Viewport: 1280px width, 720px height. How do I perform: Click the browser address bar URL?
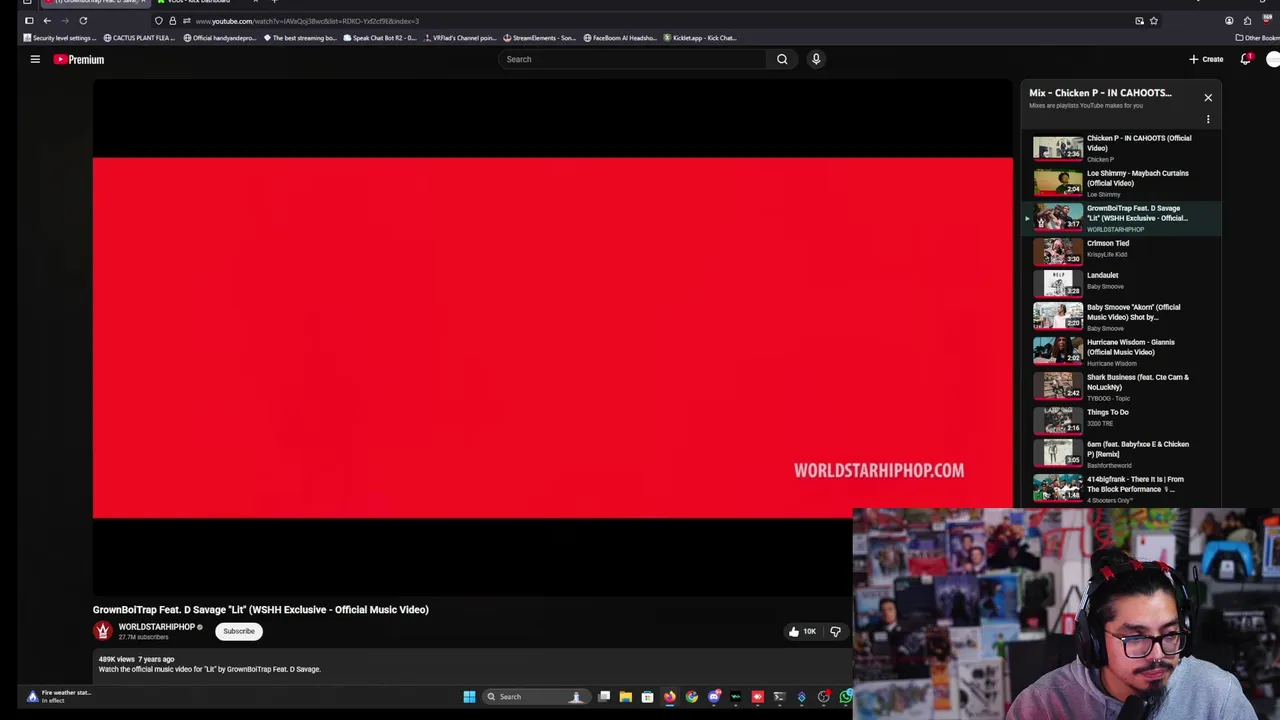tap(307, 21)
